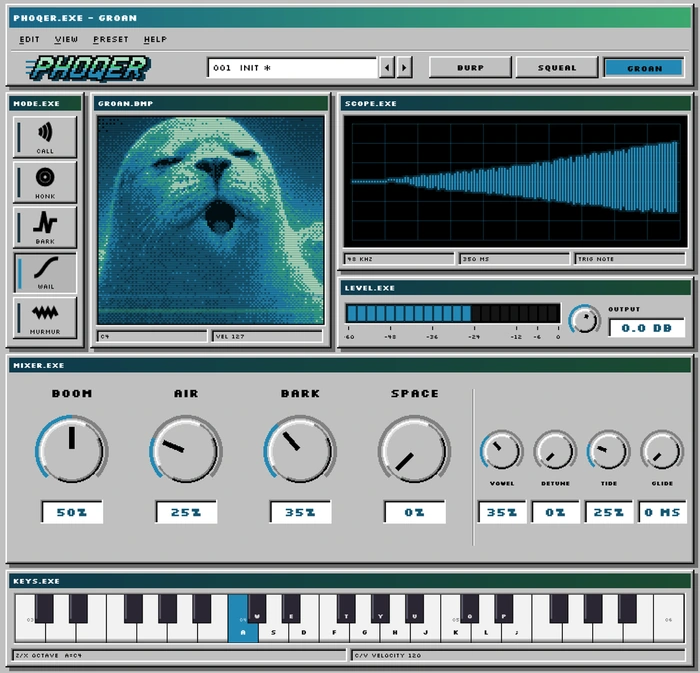Switch to the Squeal sound

coord(557,68)
